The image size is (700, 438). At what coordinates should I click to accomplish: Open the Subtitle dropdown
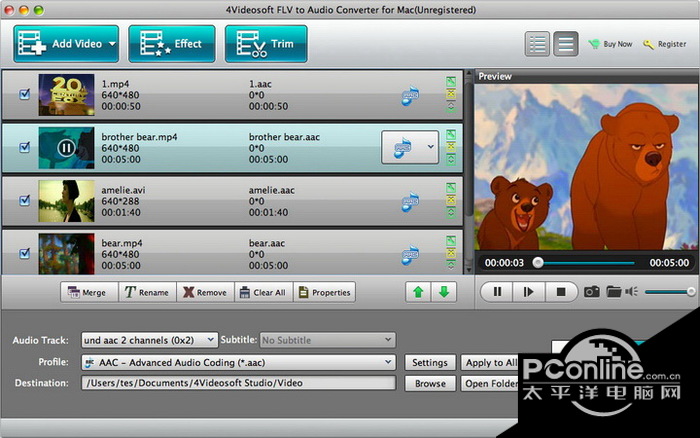click(x=328, y=340)
